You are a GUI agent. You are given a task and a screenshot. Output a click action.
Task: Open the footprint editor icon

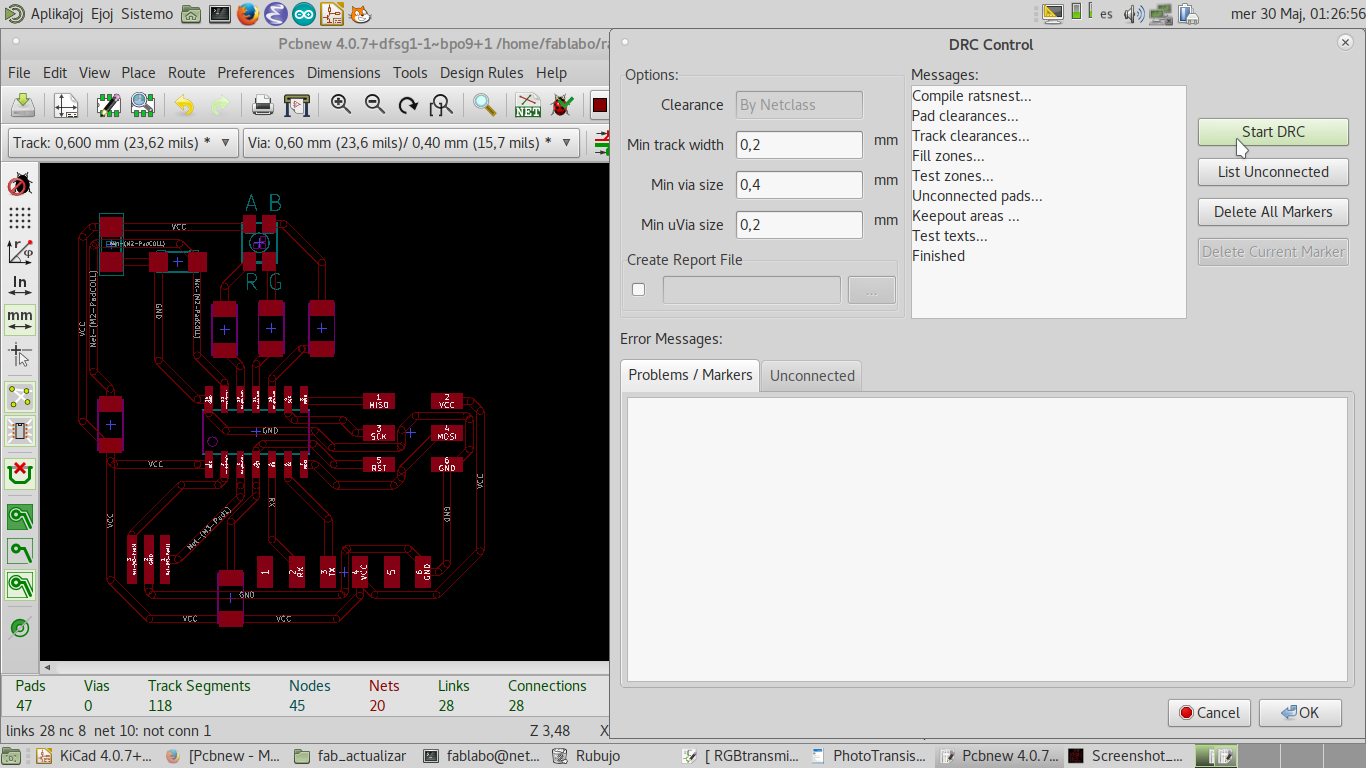(108, 105)
